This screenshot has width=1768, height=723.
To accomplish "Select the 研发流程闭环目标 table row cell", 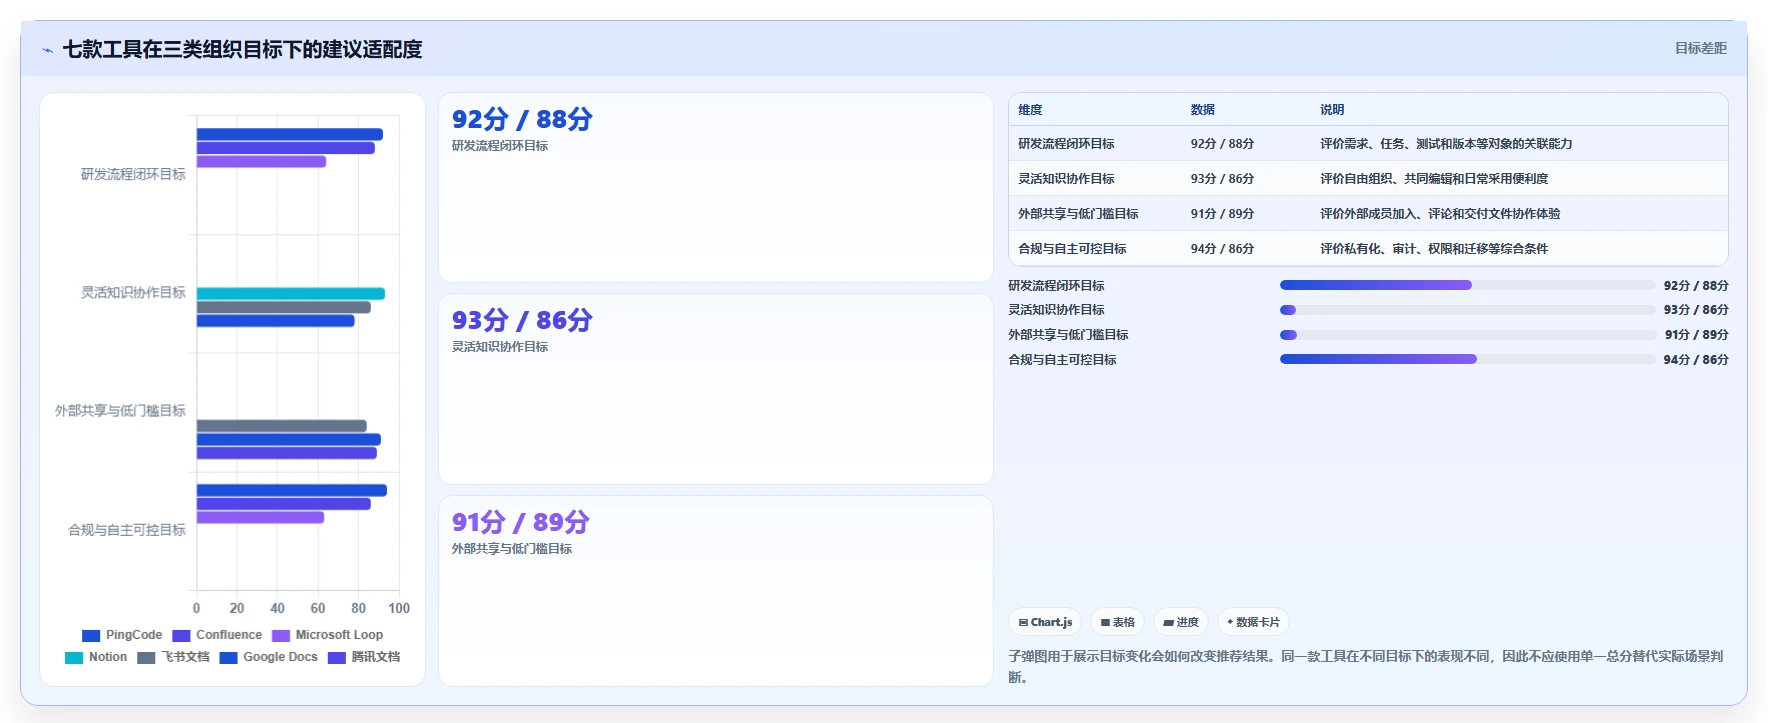I will 1066,144.
